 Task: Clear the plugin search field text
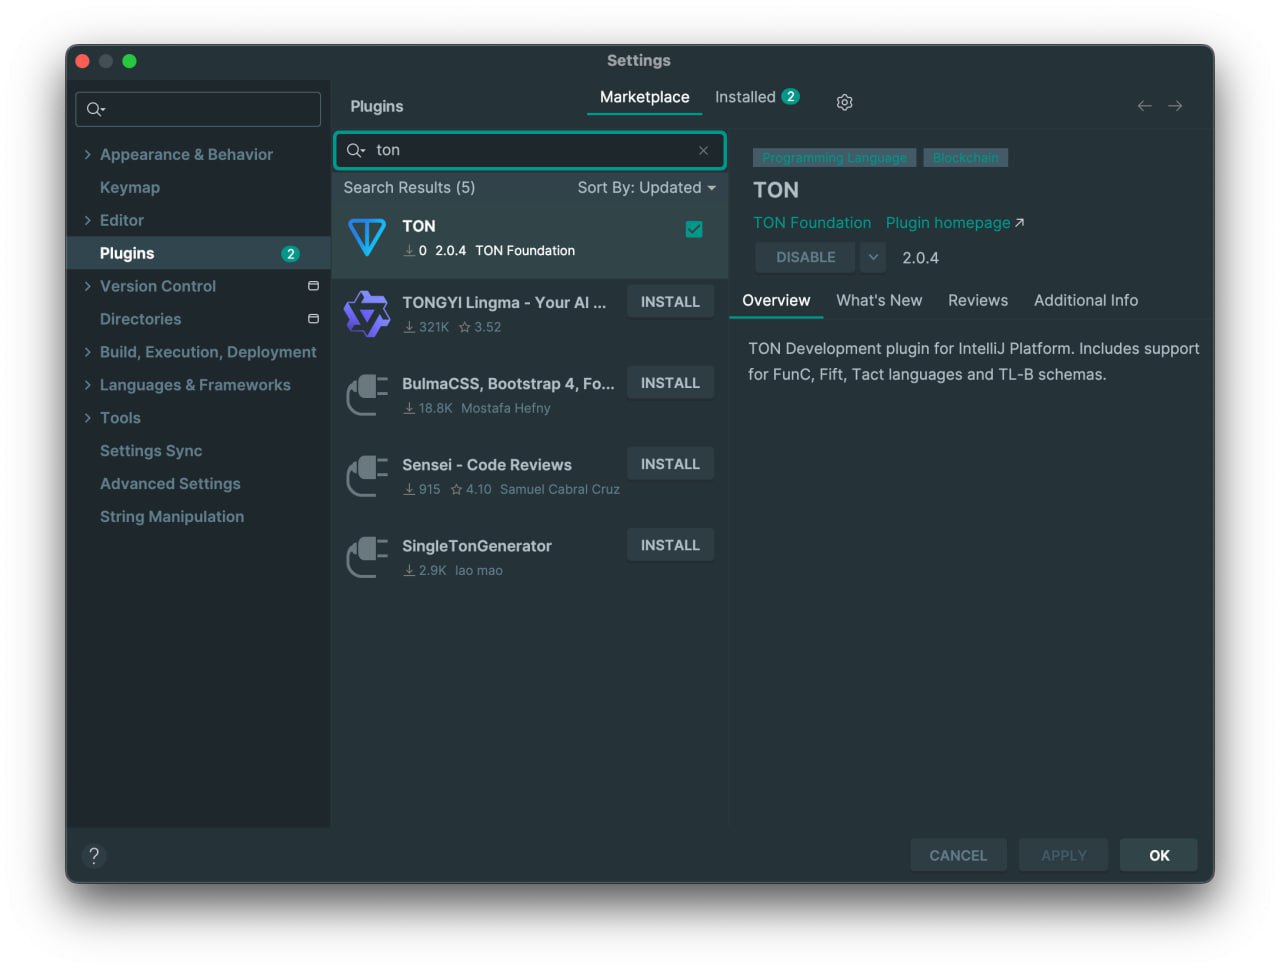coord(703,150)
